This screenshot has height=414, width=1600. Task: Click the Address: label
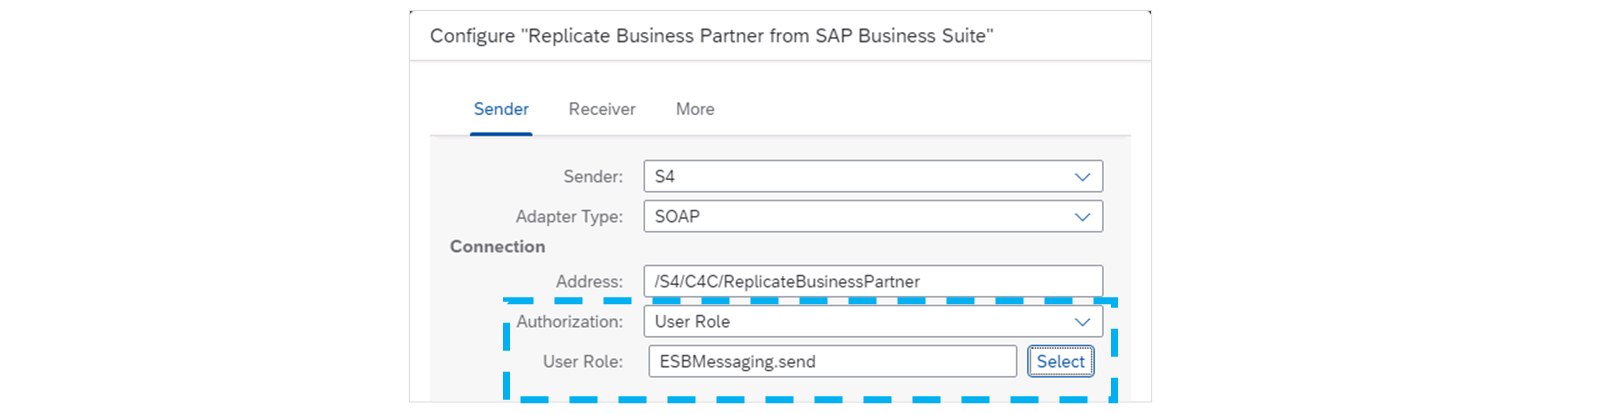589,282
